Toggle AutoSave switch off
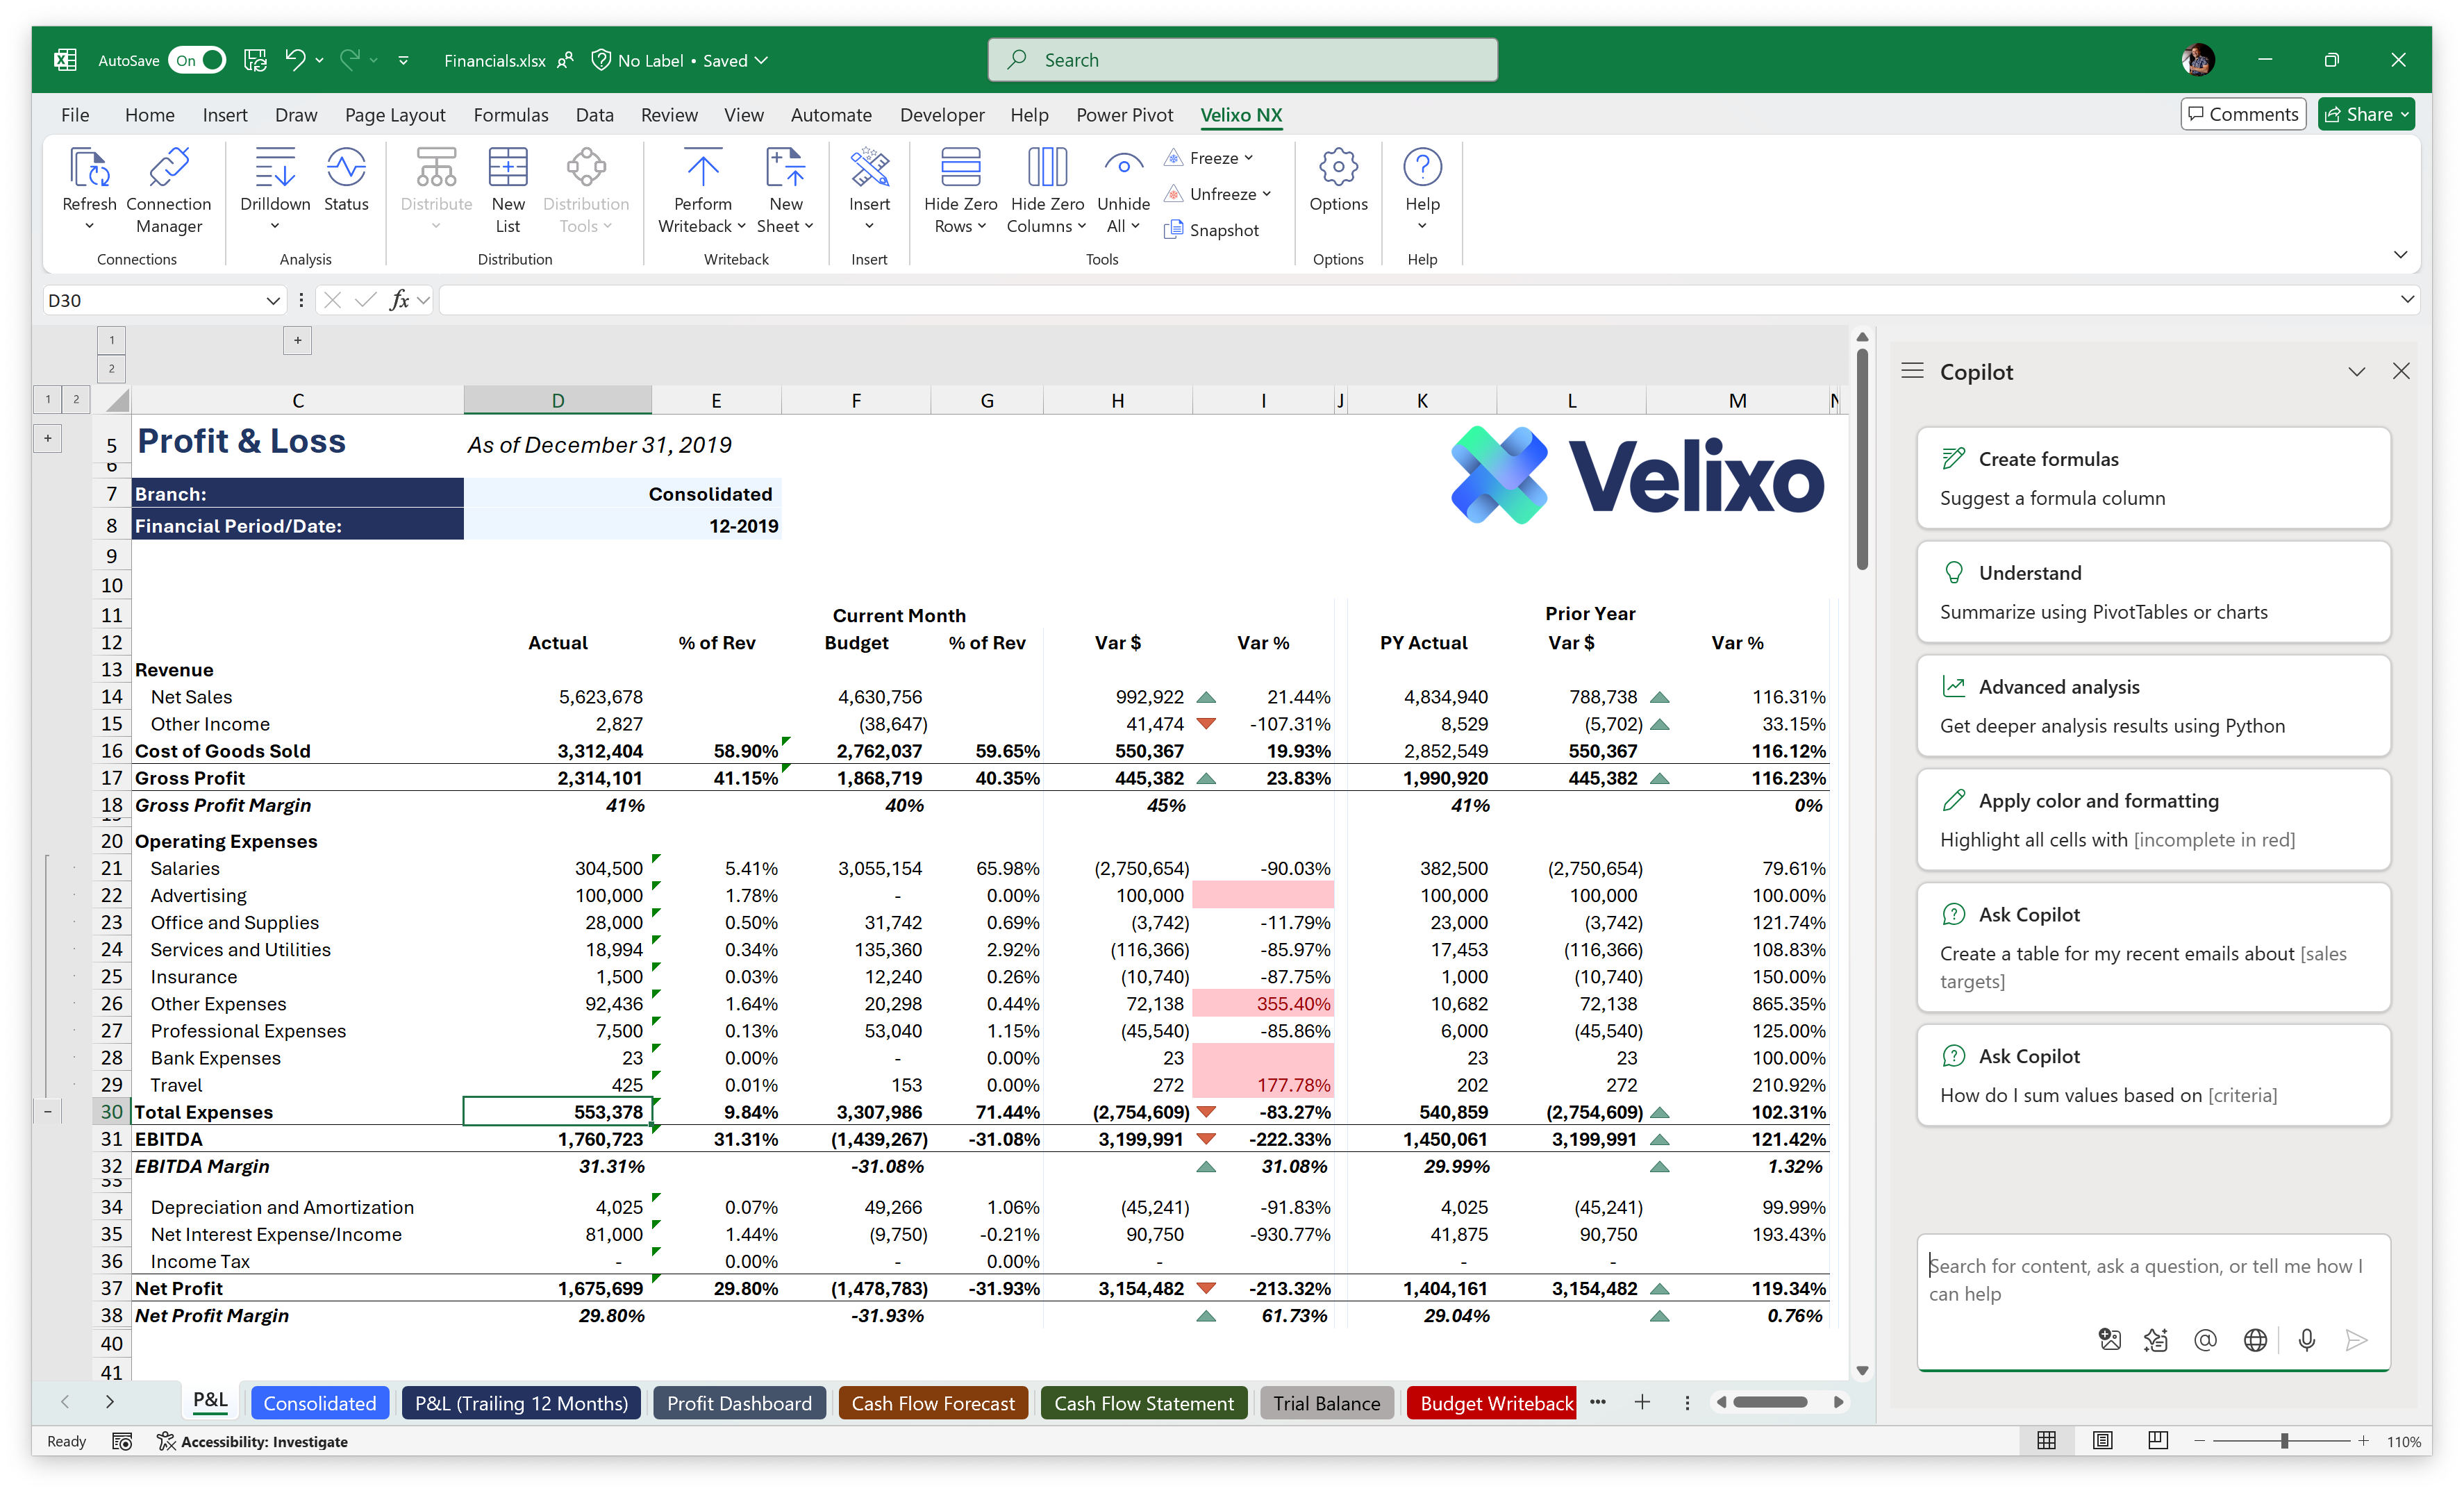This screenshot has height=1493, width=2464. (197, 60)
